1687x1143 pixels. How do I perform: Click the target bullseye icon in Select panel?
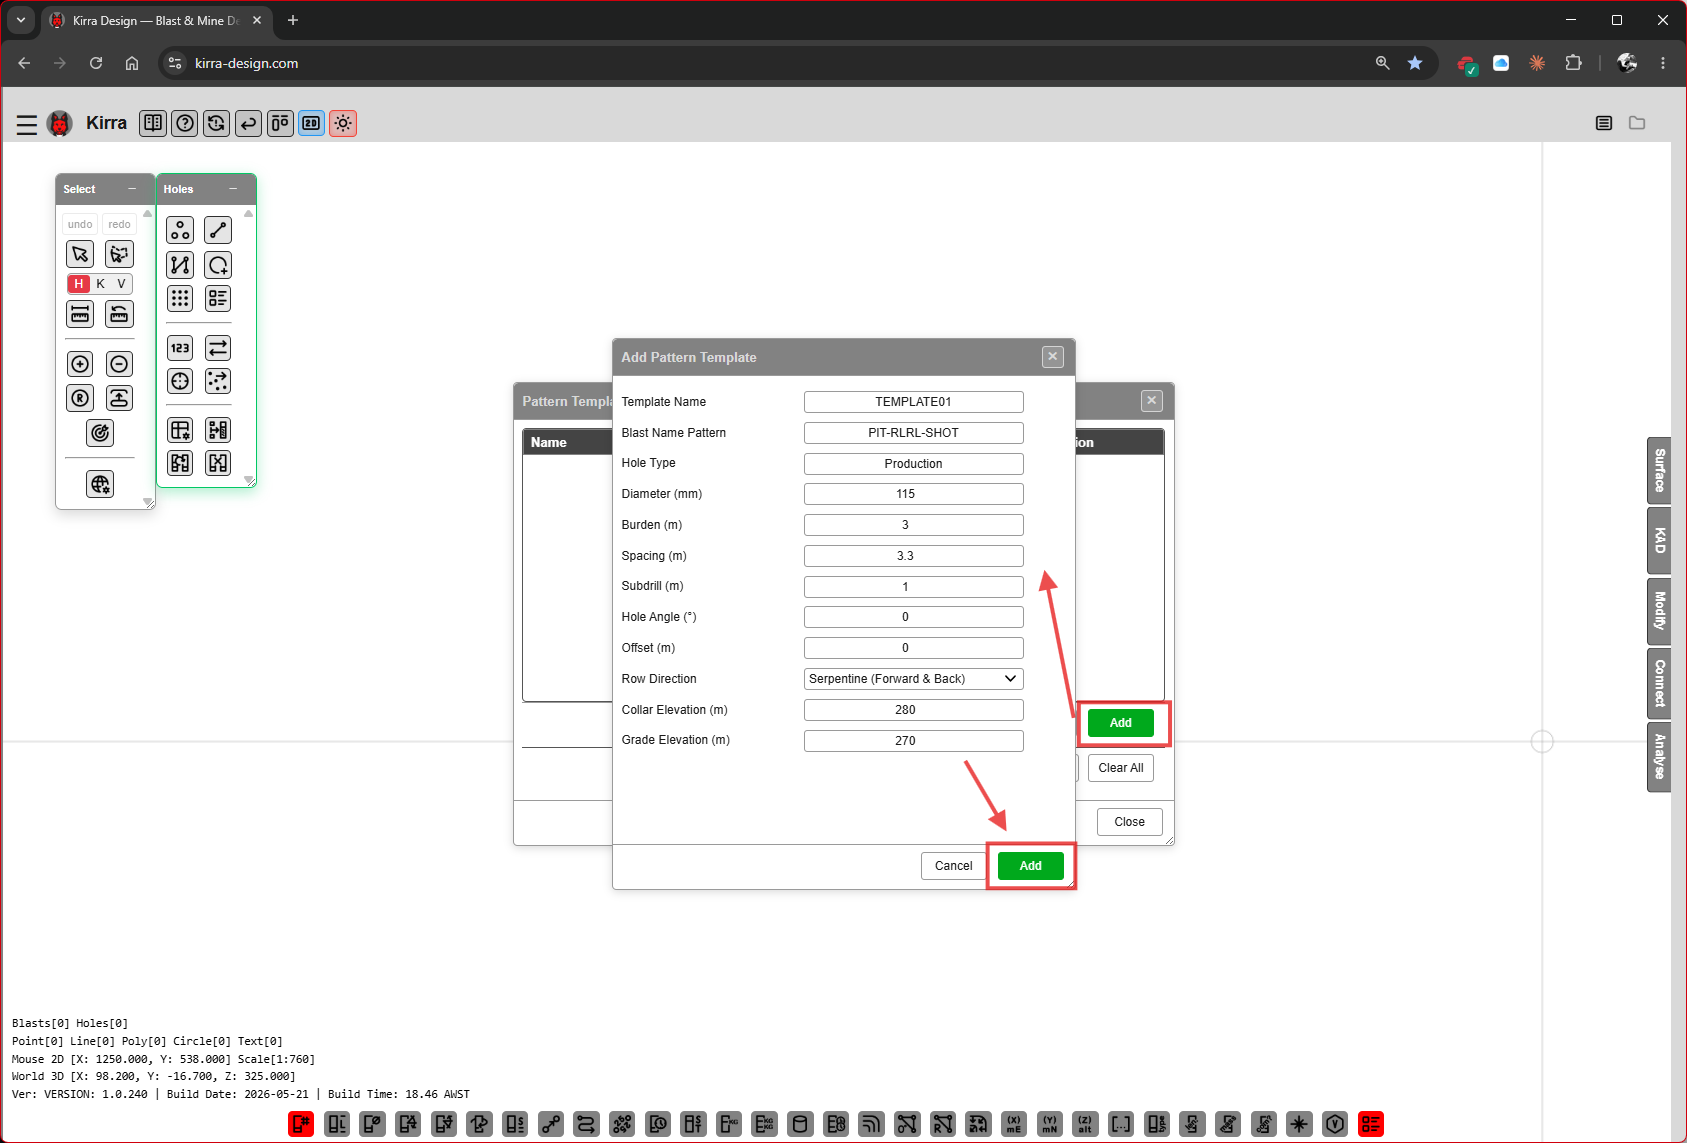tap(100, 433)
